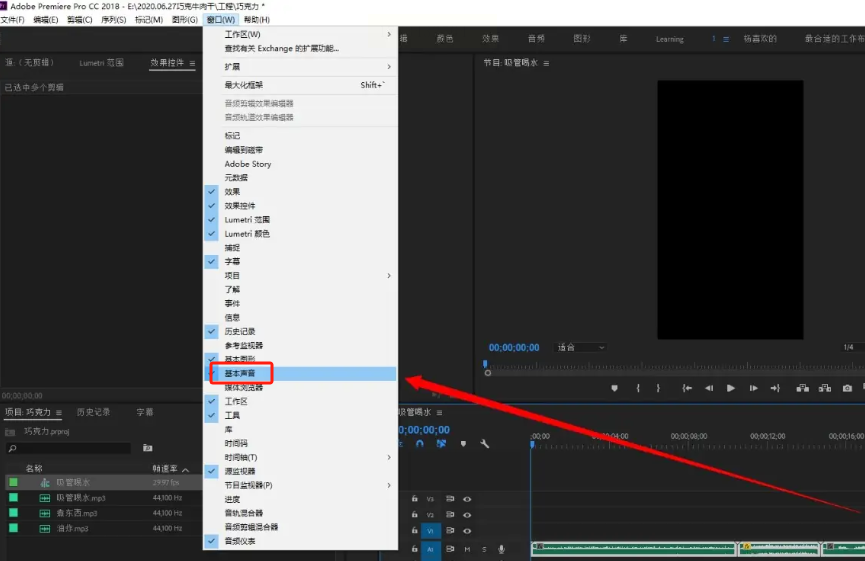
Task: Toggle linked selection in the timeline
Action: click(441, 444)
